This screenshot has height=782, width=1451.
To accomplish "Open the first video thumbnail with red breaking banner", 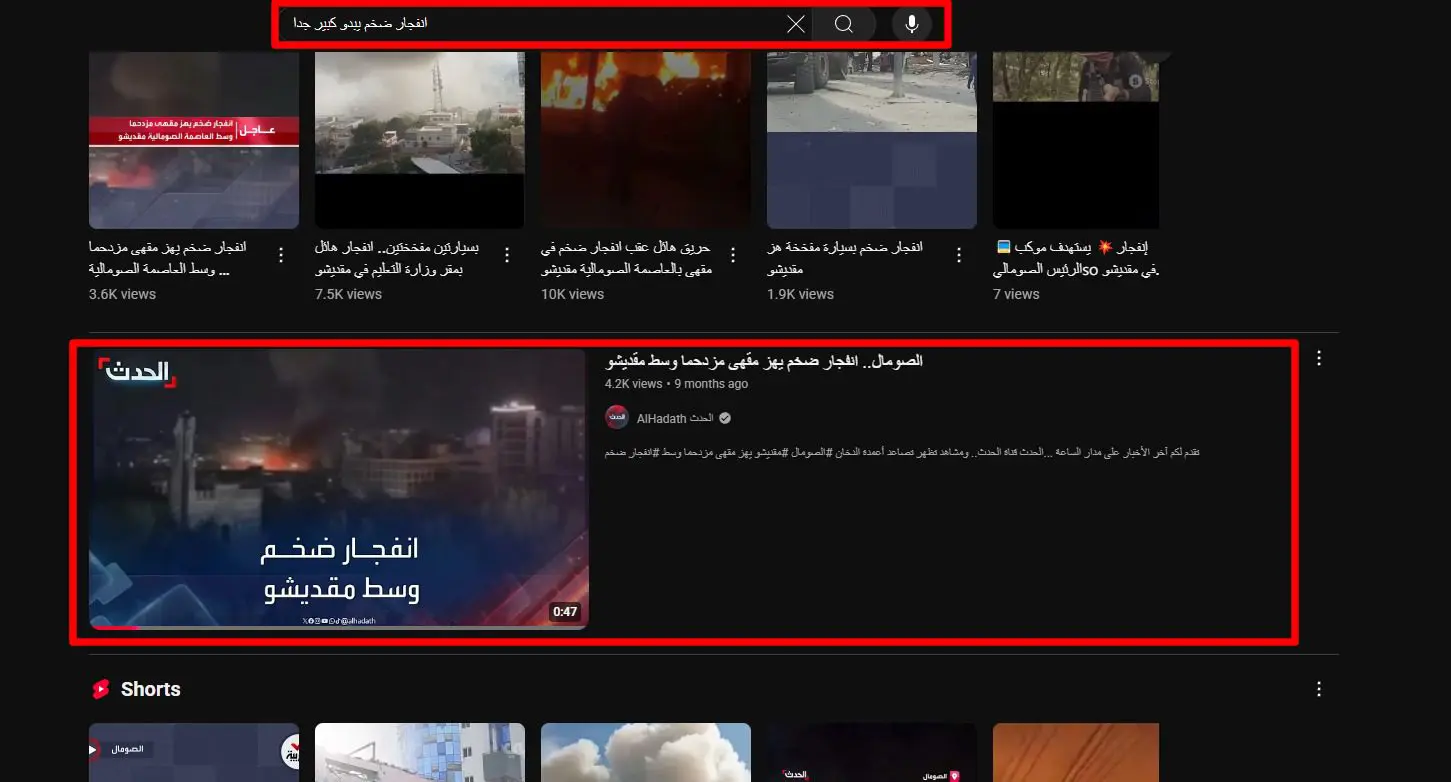I will (194, 140).
